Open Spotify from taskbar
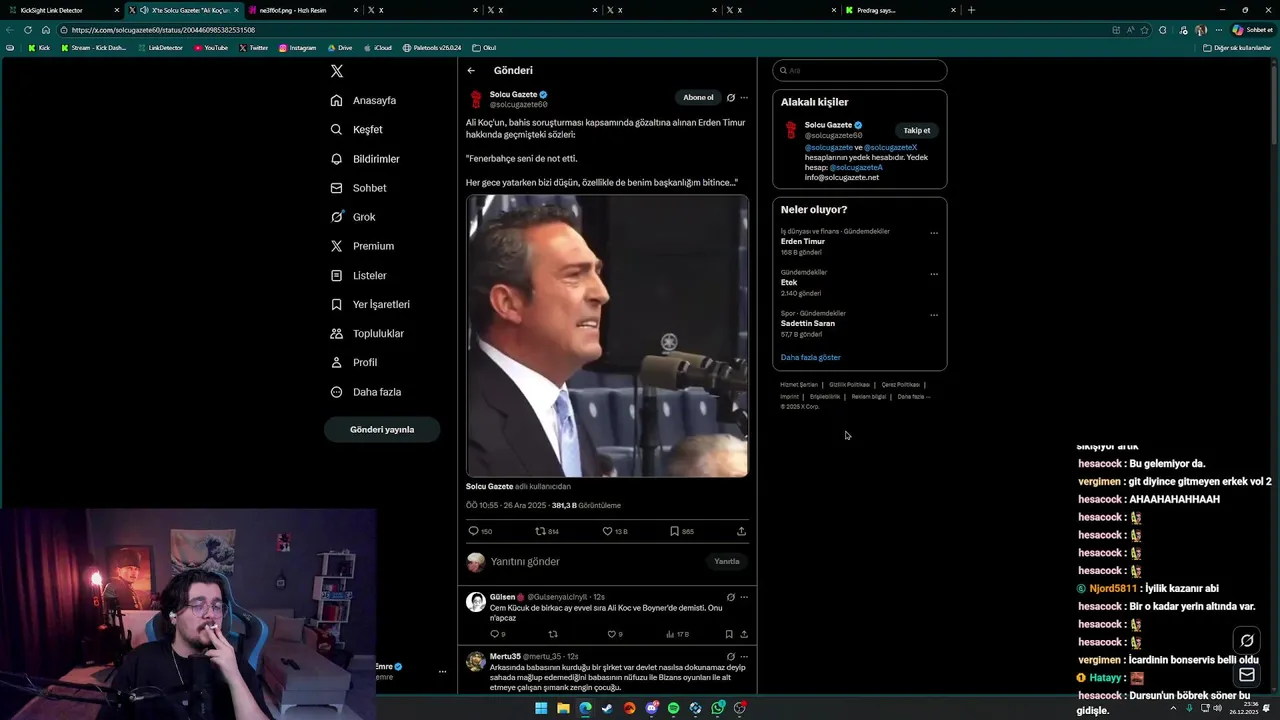 [x=673, y=708]
